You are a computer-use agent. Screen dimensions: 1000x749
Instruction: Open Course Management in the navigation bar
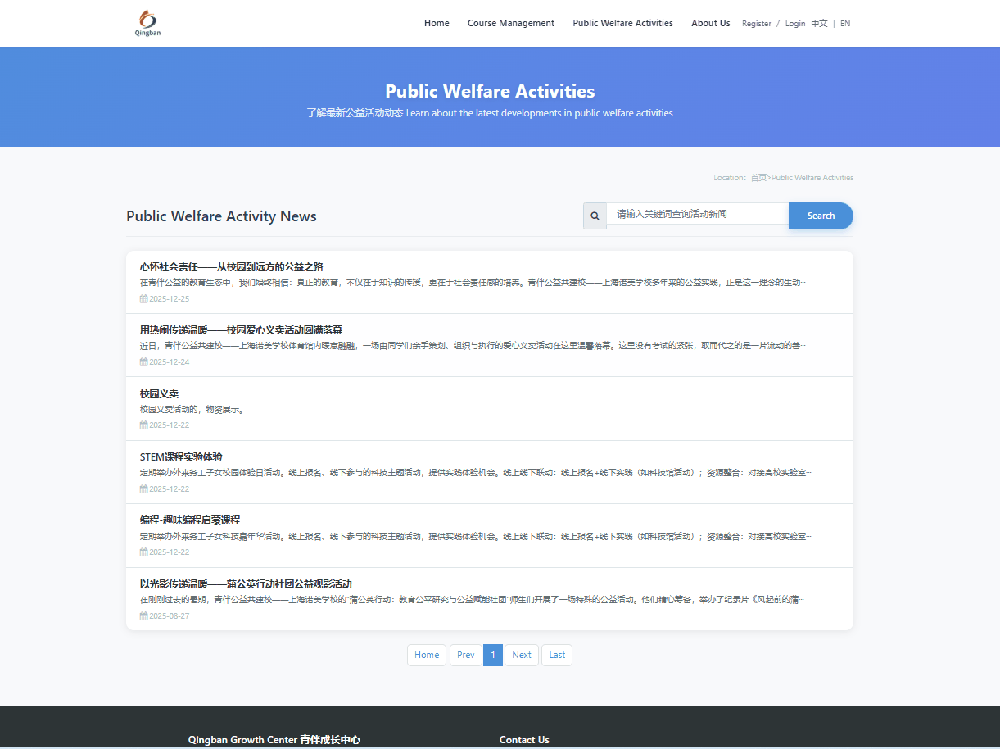point(511,23)
